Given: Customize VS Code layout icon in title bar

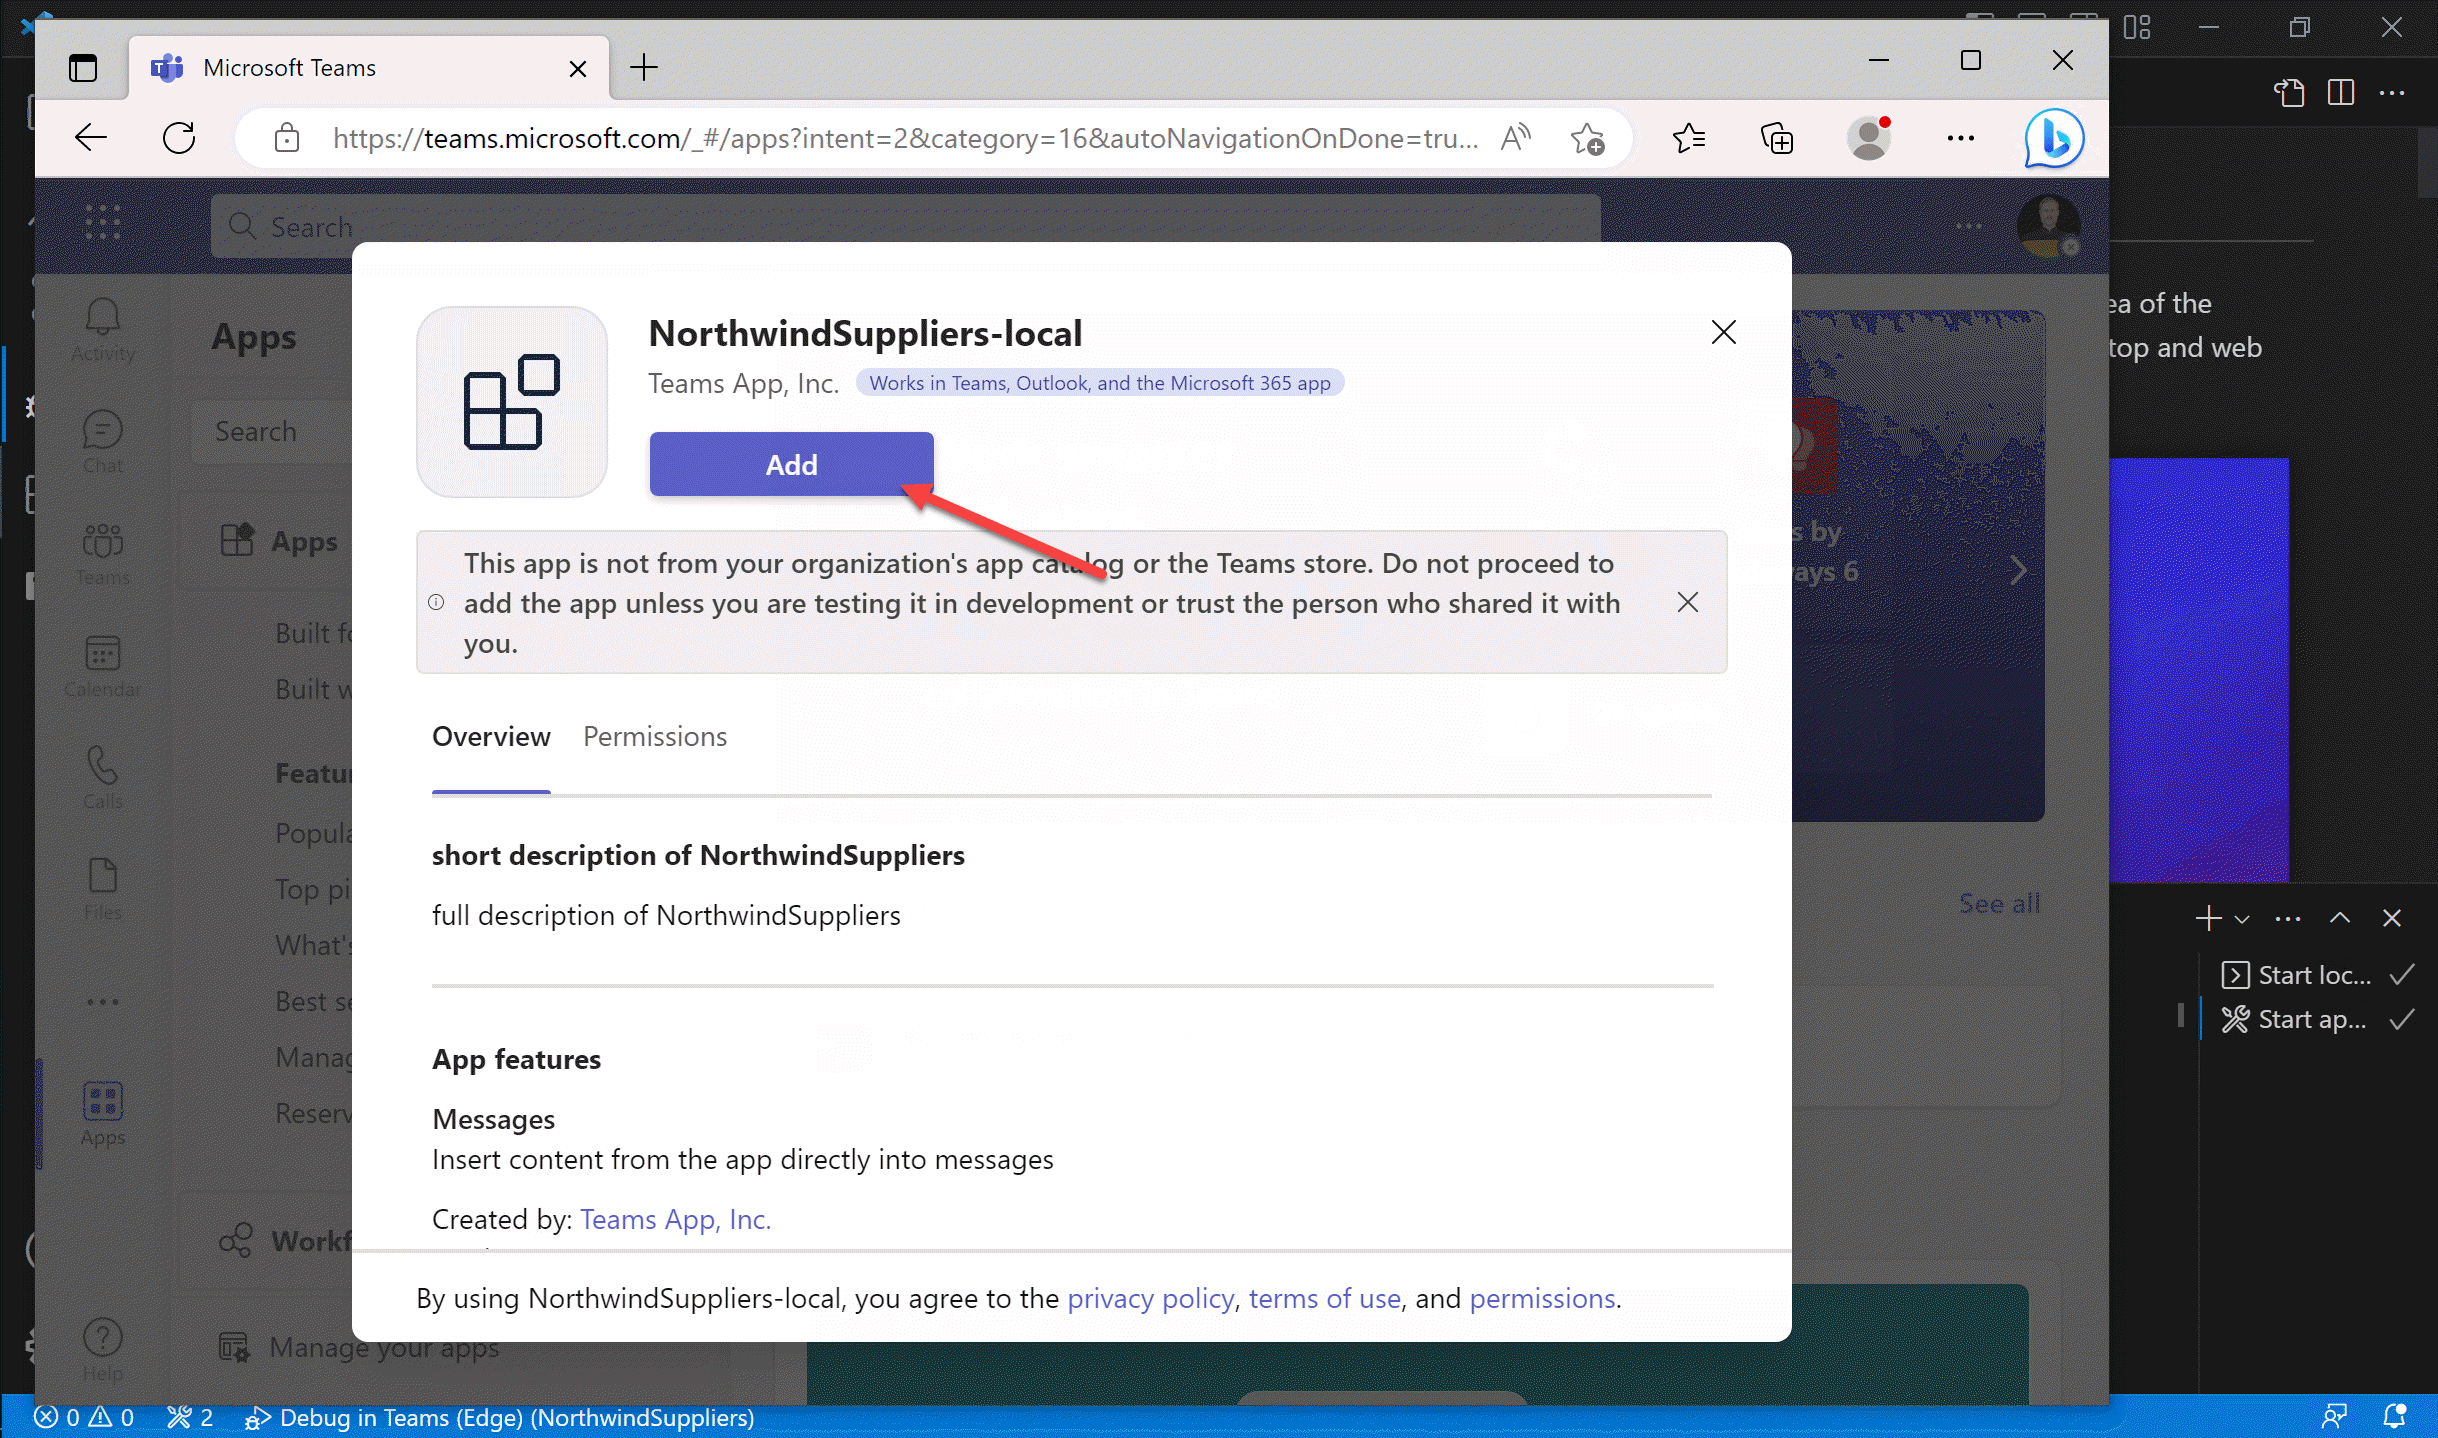Looking at the screenshot, I should [x=2137, y=27].
